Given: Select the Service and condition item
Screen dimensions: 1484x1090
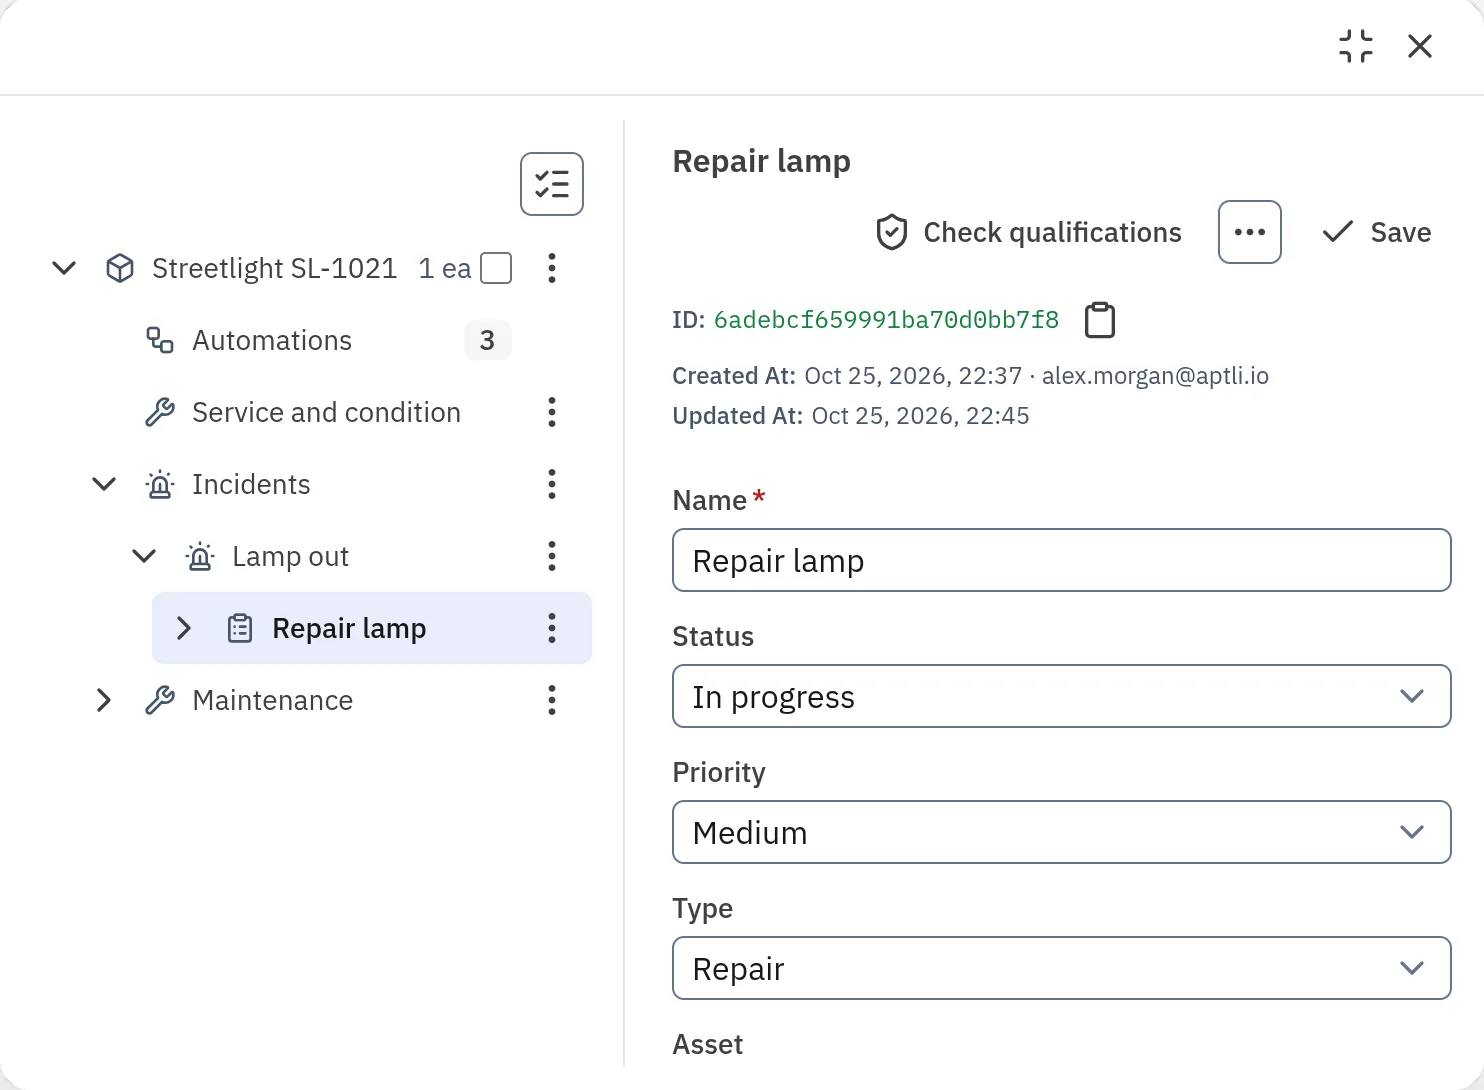Looking at the screenshot, I should click(x=326, y=412).
